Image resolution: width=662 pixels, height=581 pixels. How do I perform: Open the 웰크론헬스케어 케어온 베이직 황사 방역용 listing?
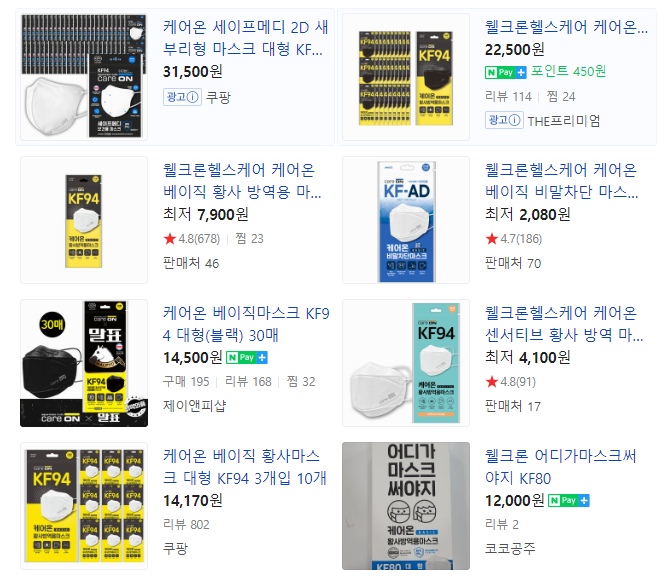[x=242, y=181]
